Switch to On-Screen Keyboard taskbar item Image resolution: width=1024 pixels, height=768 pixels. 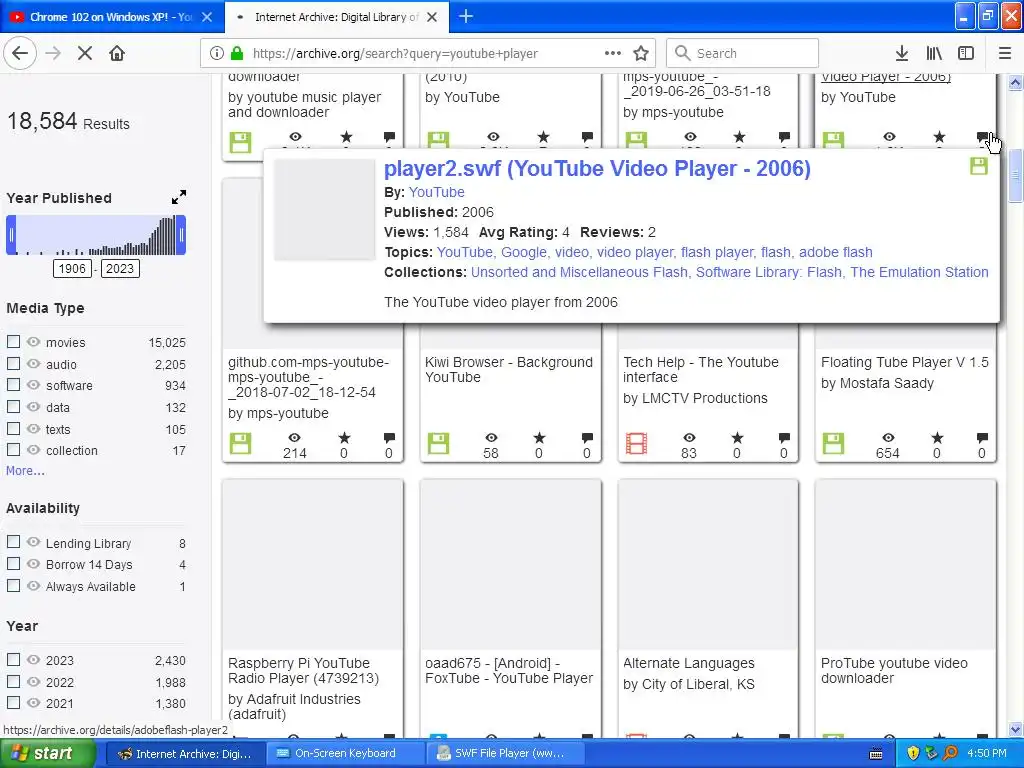click(x=345, y=754)
